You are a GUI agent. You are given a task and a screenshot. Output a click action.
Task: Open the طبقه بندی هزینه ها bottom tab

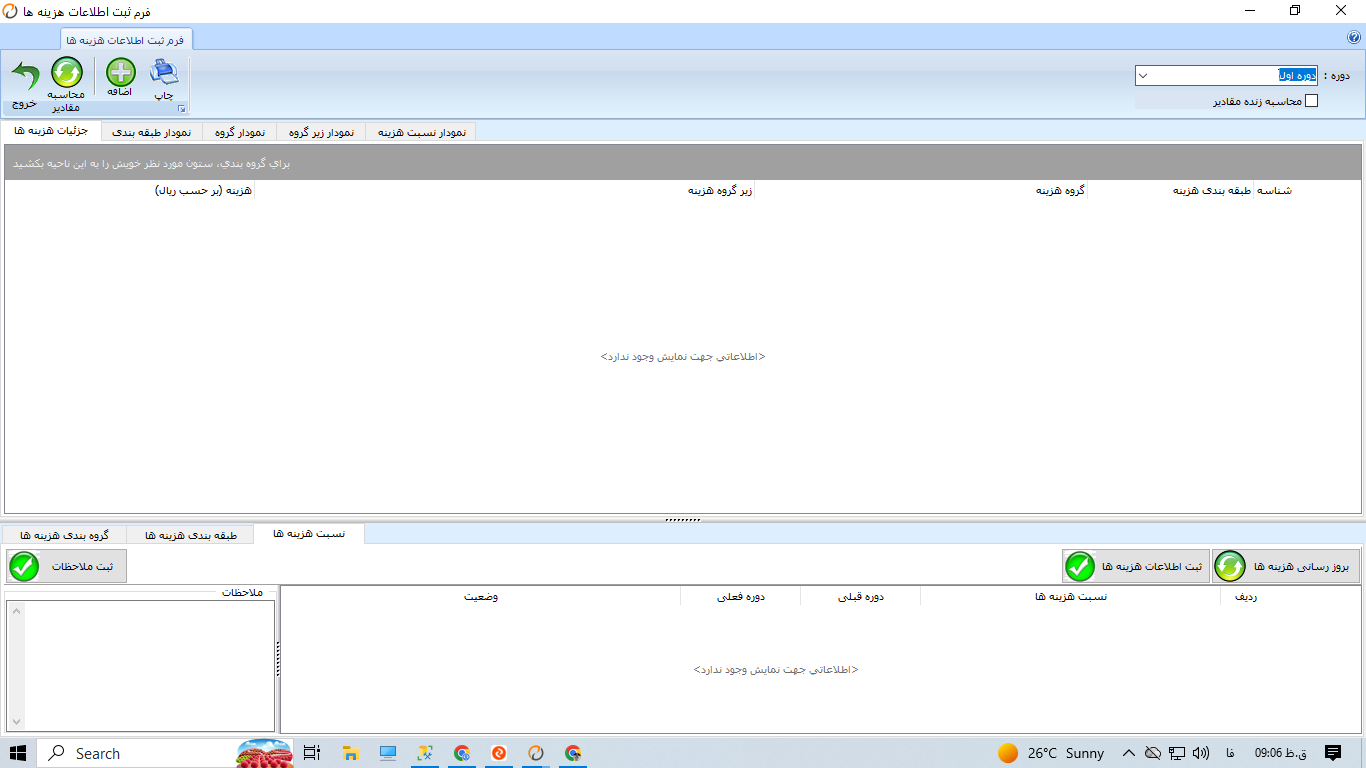(x=191, y=535)
